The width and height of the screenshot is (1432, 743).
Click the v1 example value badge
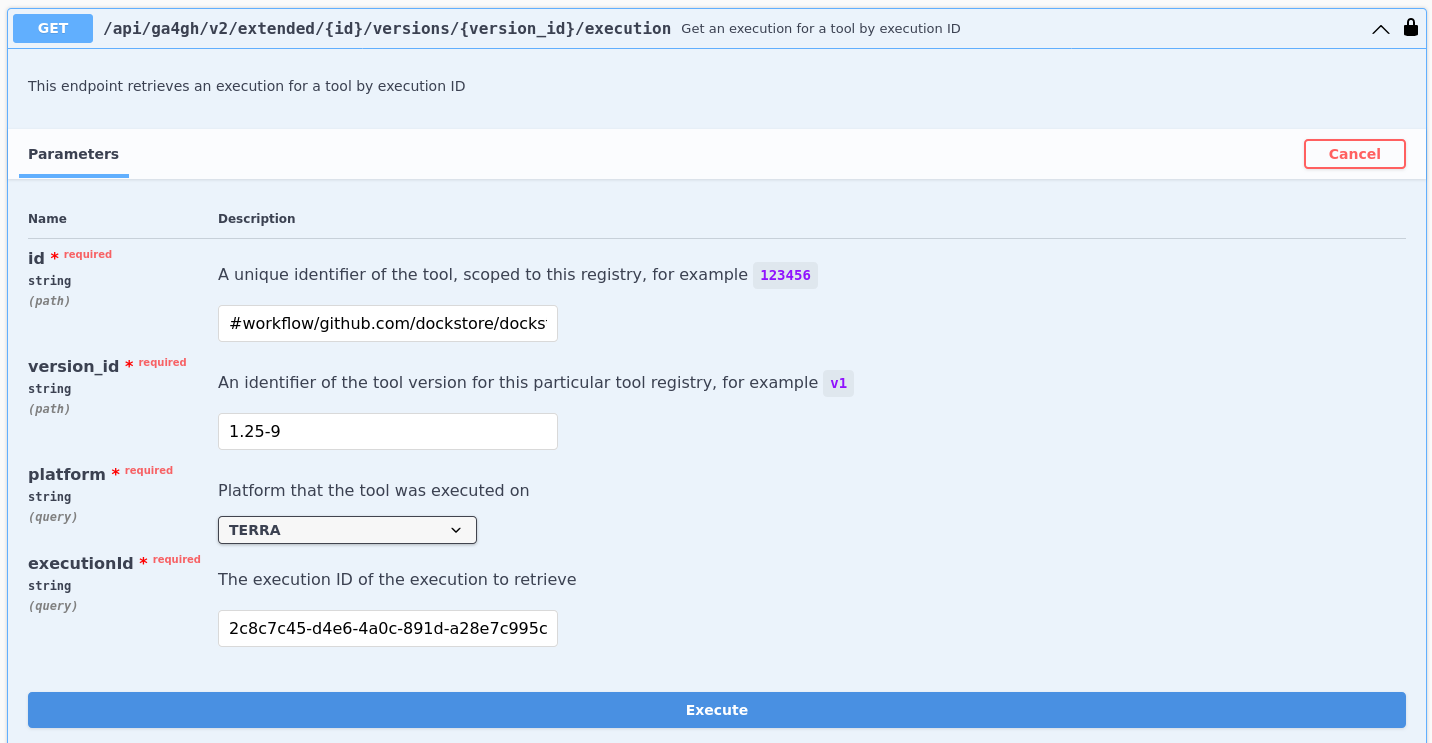point(838,383)
